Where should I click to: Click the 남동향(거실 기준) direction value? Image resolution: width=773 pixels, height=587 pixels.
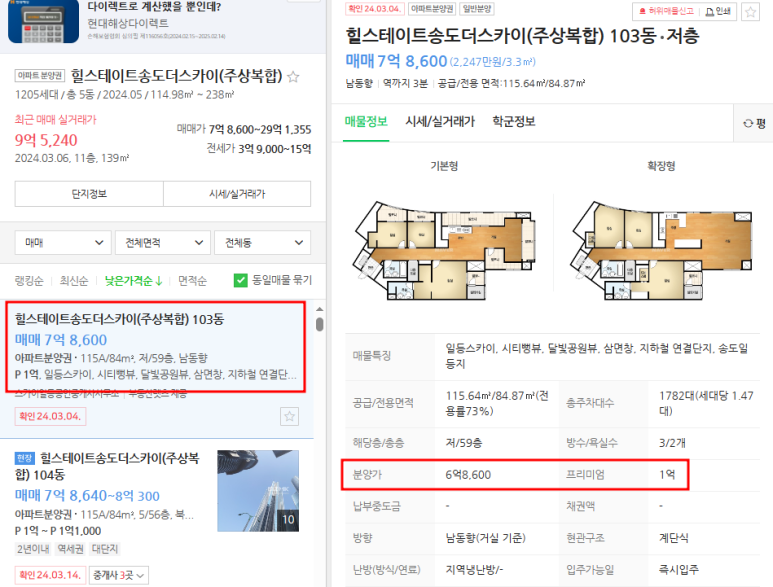(486, 538)
